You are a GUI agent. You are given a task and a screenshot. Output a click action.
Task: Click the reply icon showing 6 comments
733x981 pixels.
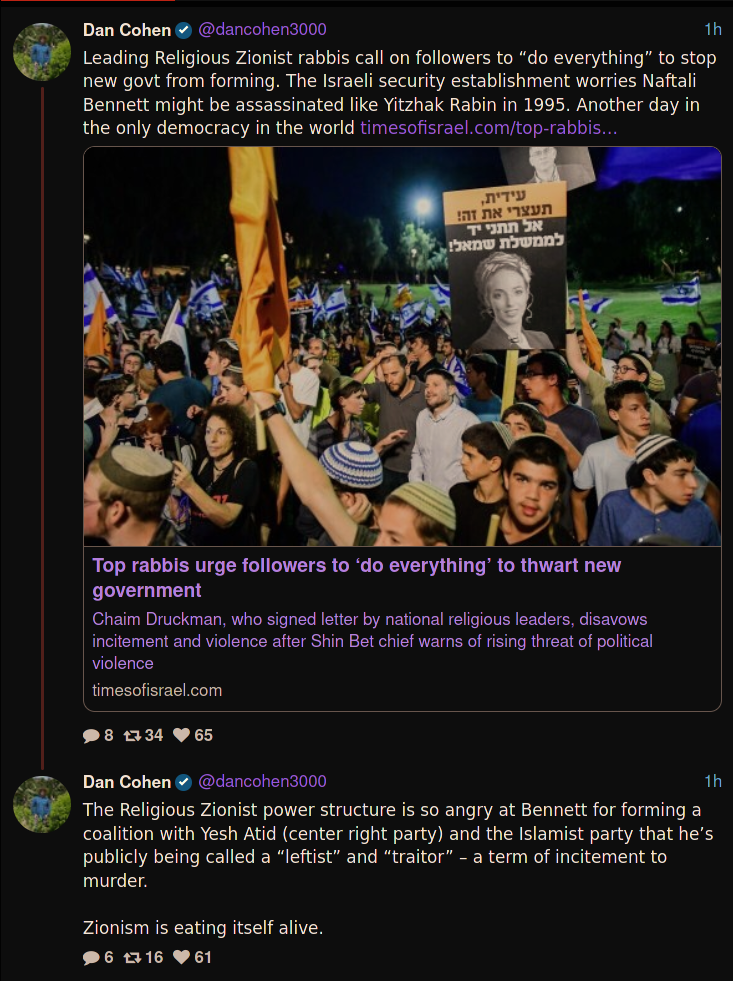[92, 958]
